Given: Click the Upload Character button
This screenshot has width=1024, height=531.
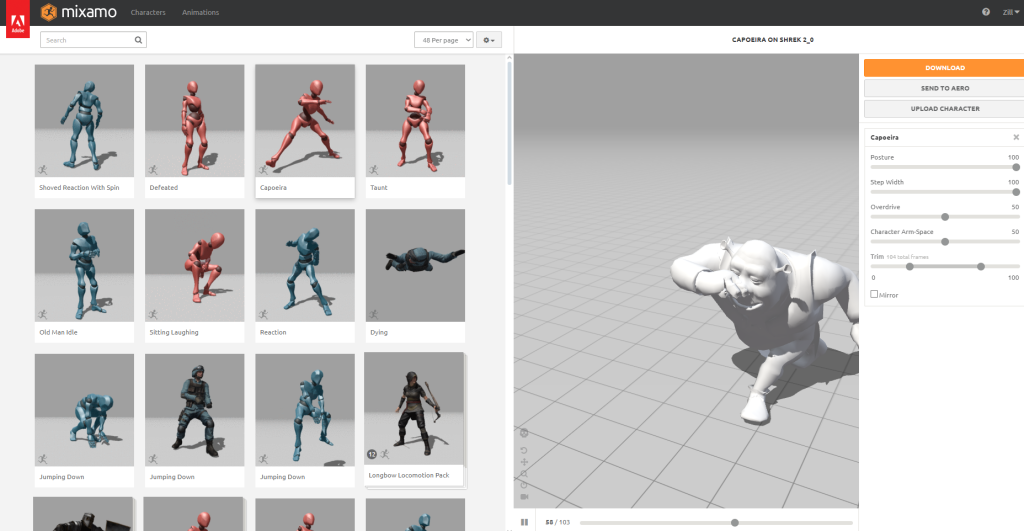Looking at the screenshot, I should [x=944, y=108].
